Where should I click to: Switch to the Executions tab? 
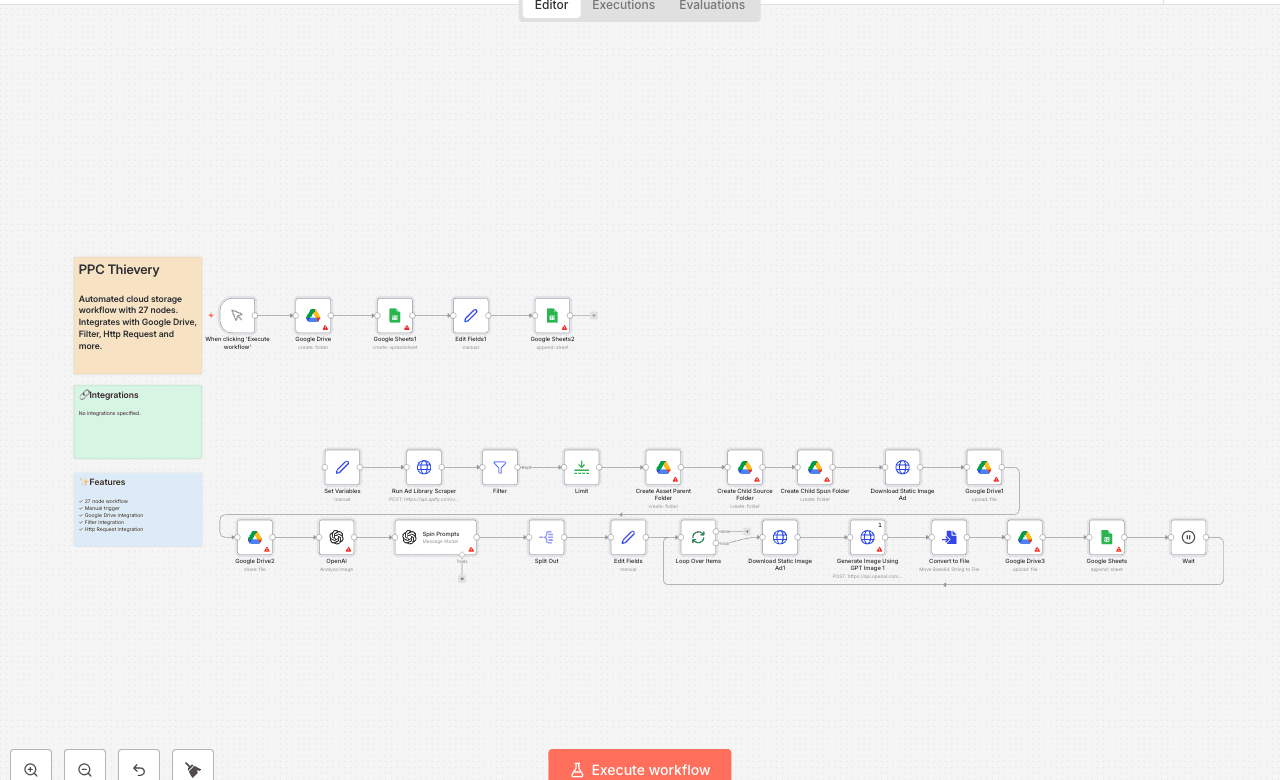pos(623,6)
